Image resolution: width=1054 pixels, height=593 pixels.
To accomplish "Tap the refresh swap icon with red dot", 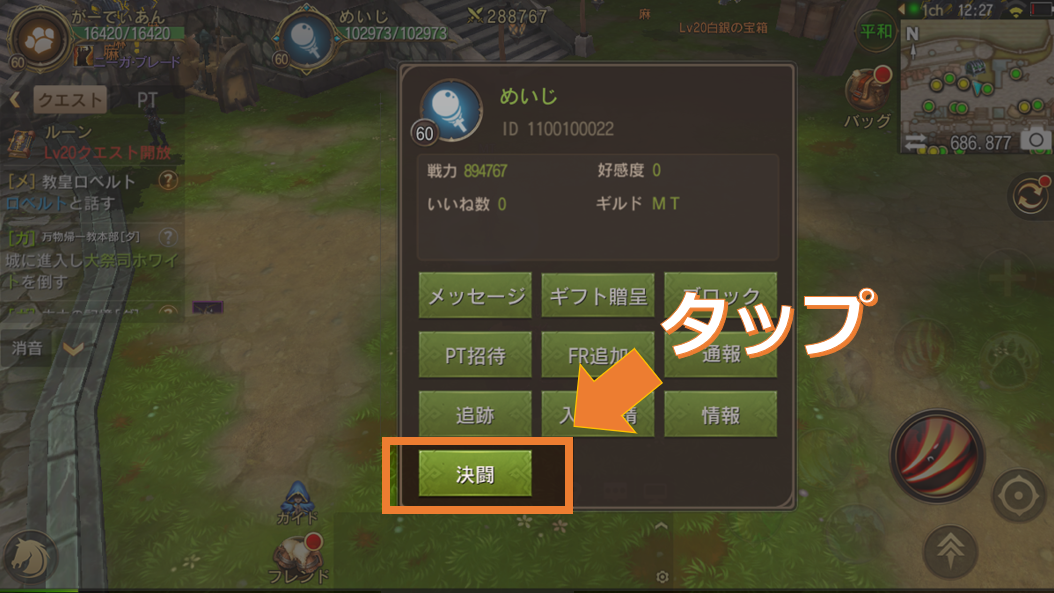I will point(1030,196).
